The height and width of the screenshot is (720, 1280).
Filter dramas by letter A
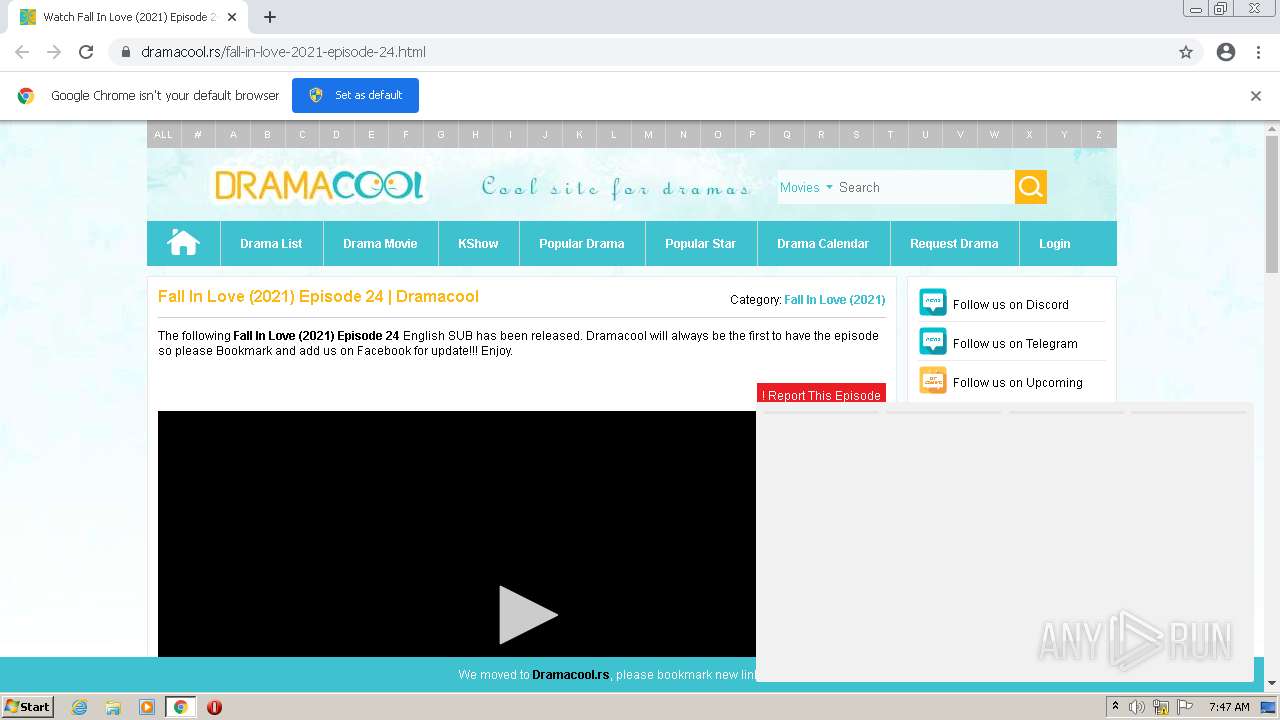pyautogui.click(x=233, y=134)
